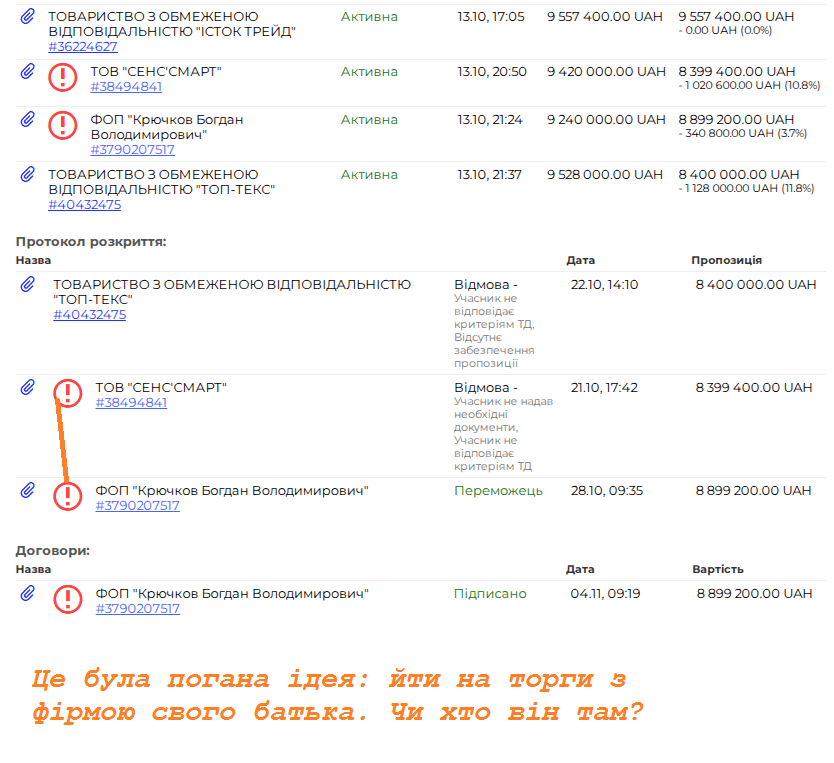This screenshot has height=763, width=834.
Task: Open paperclip attachment in Договори signed contract row
Action: (28, 594)
